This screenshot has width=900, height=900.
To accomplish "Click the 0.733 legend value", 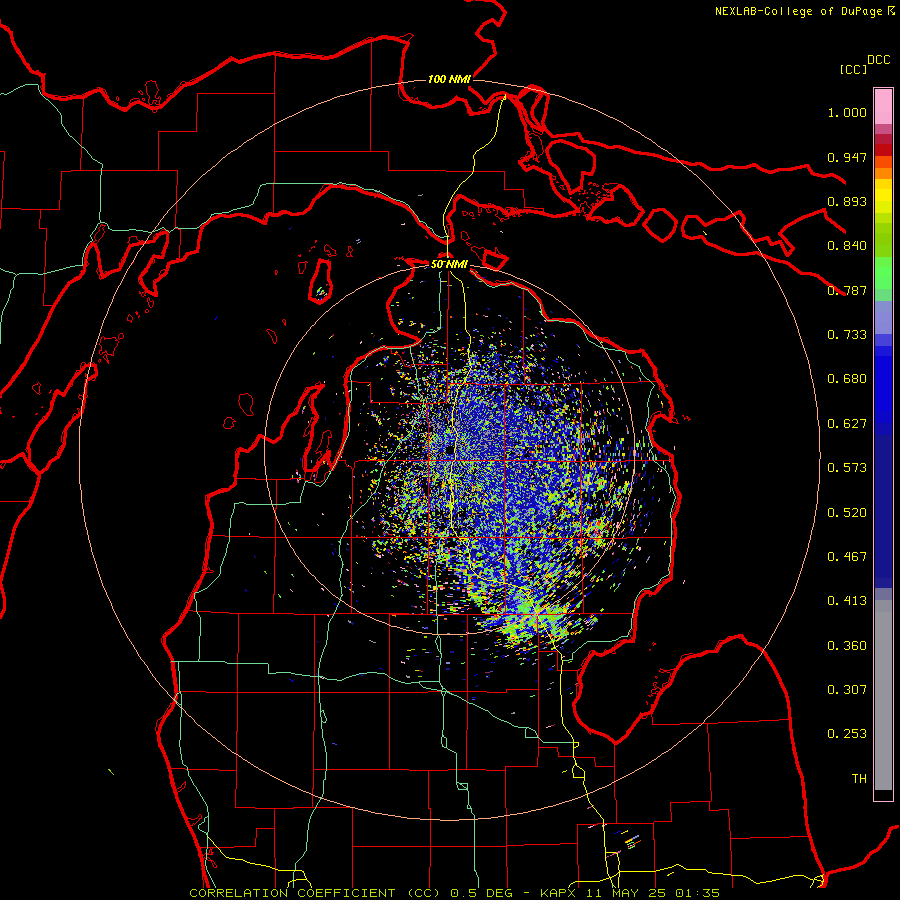I will (x=847, y=335).
